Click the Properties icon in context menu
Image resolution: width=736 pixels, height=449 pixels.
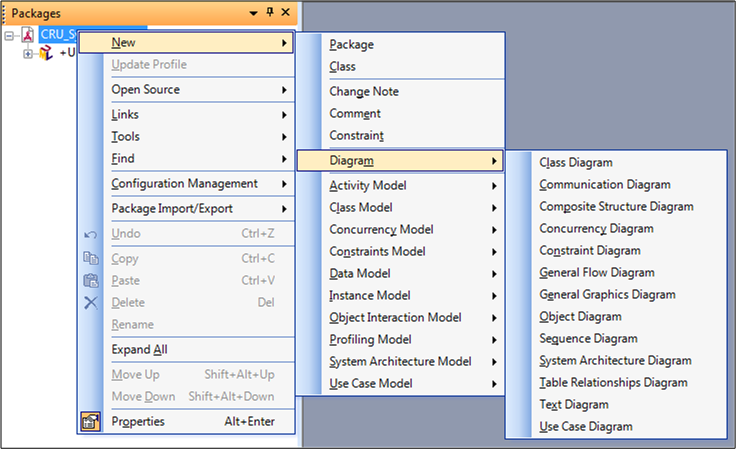click(91, 422)
